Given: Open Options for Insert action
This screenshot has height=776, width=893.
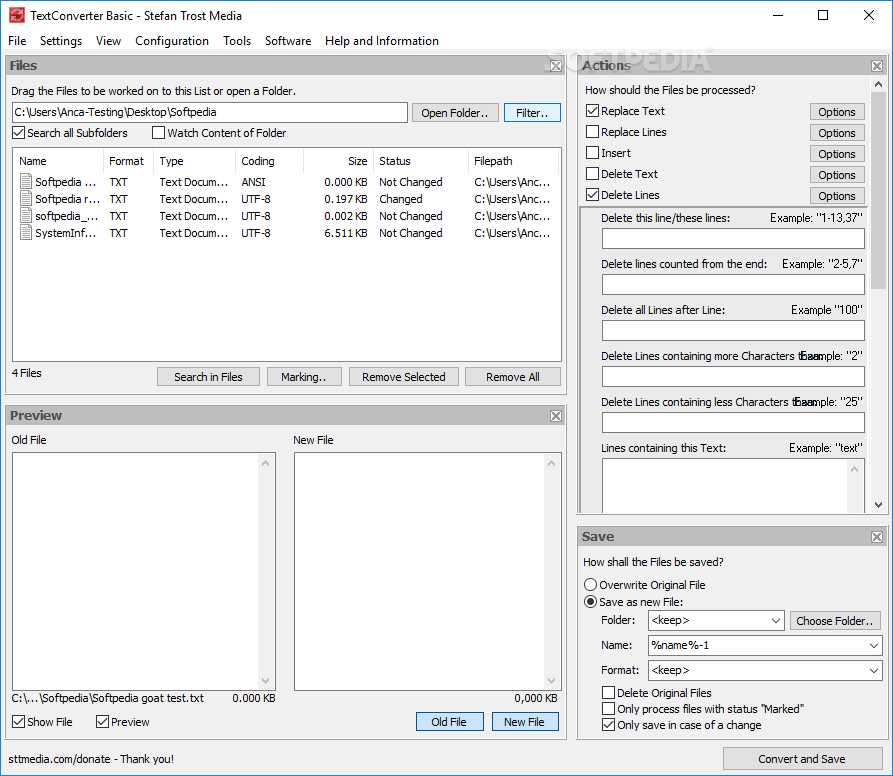Looking at the screenshot, I should 837,154.
